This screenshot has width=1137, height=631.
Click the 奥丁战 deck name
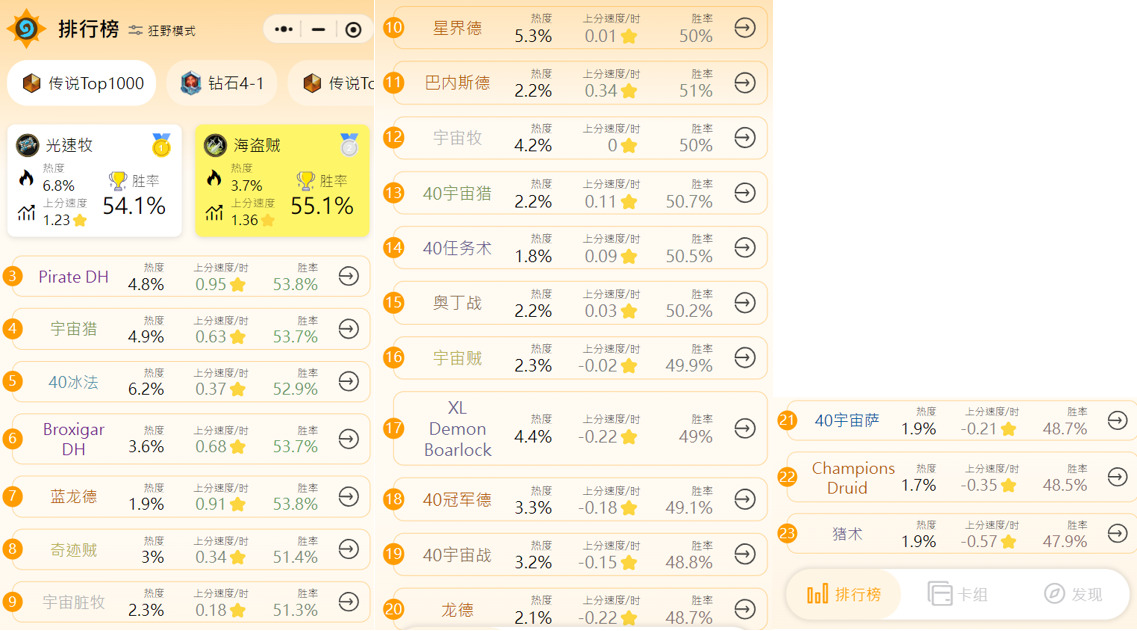[x=457, y=302]
